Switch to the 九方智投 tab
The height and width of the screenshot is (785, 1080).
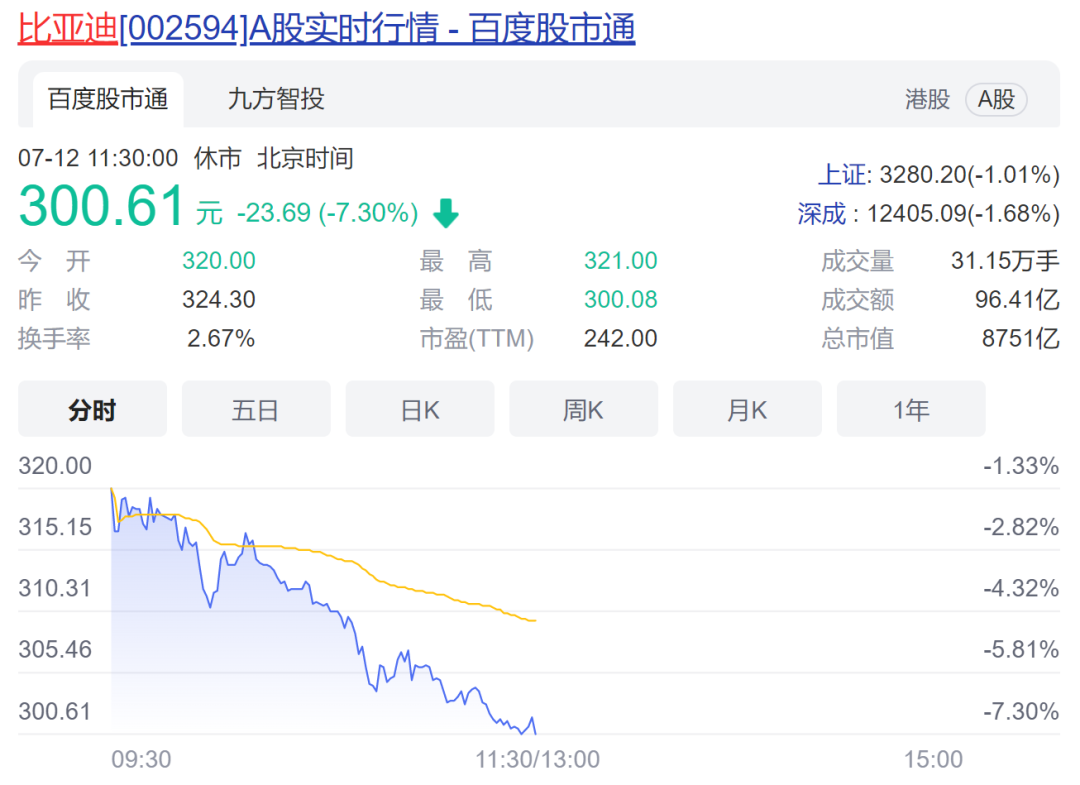276,99
